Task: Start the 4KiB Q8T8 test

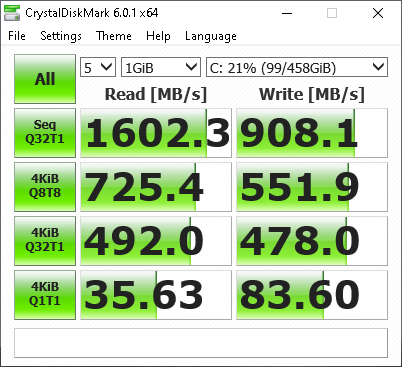Action: tap(45, 187)
